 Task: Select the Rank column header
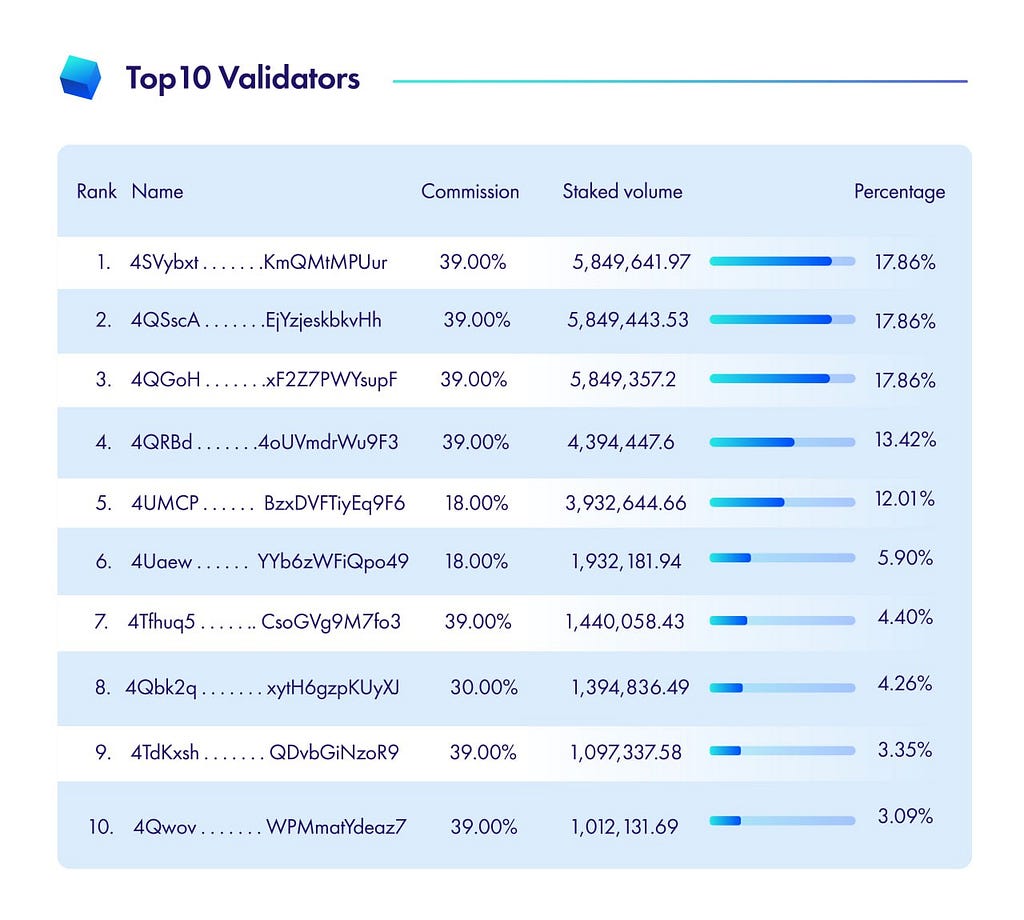point(97,191)
